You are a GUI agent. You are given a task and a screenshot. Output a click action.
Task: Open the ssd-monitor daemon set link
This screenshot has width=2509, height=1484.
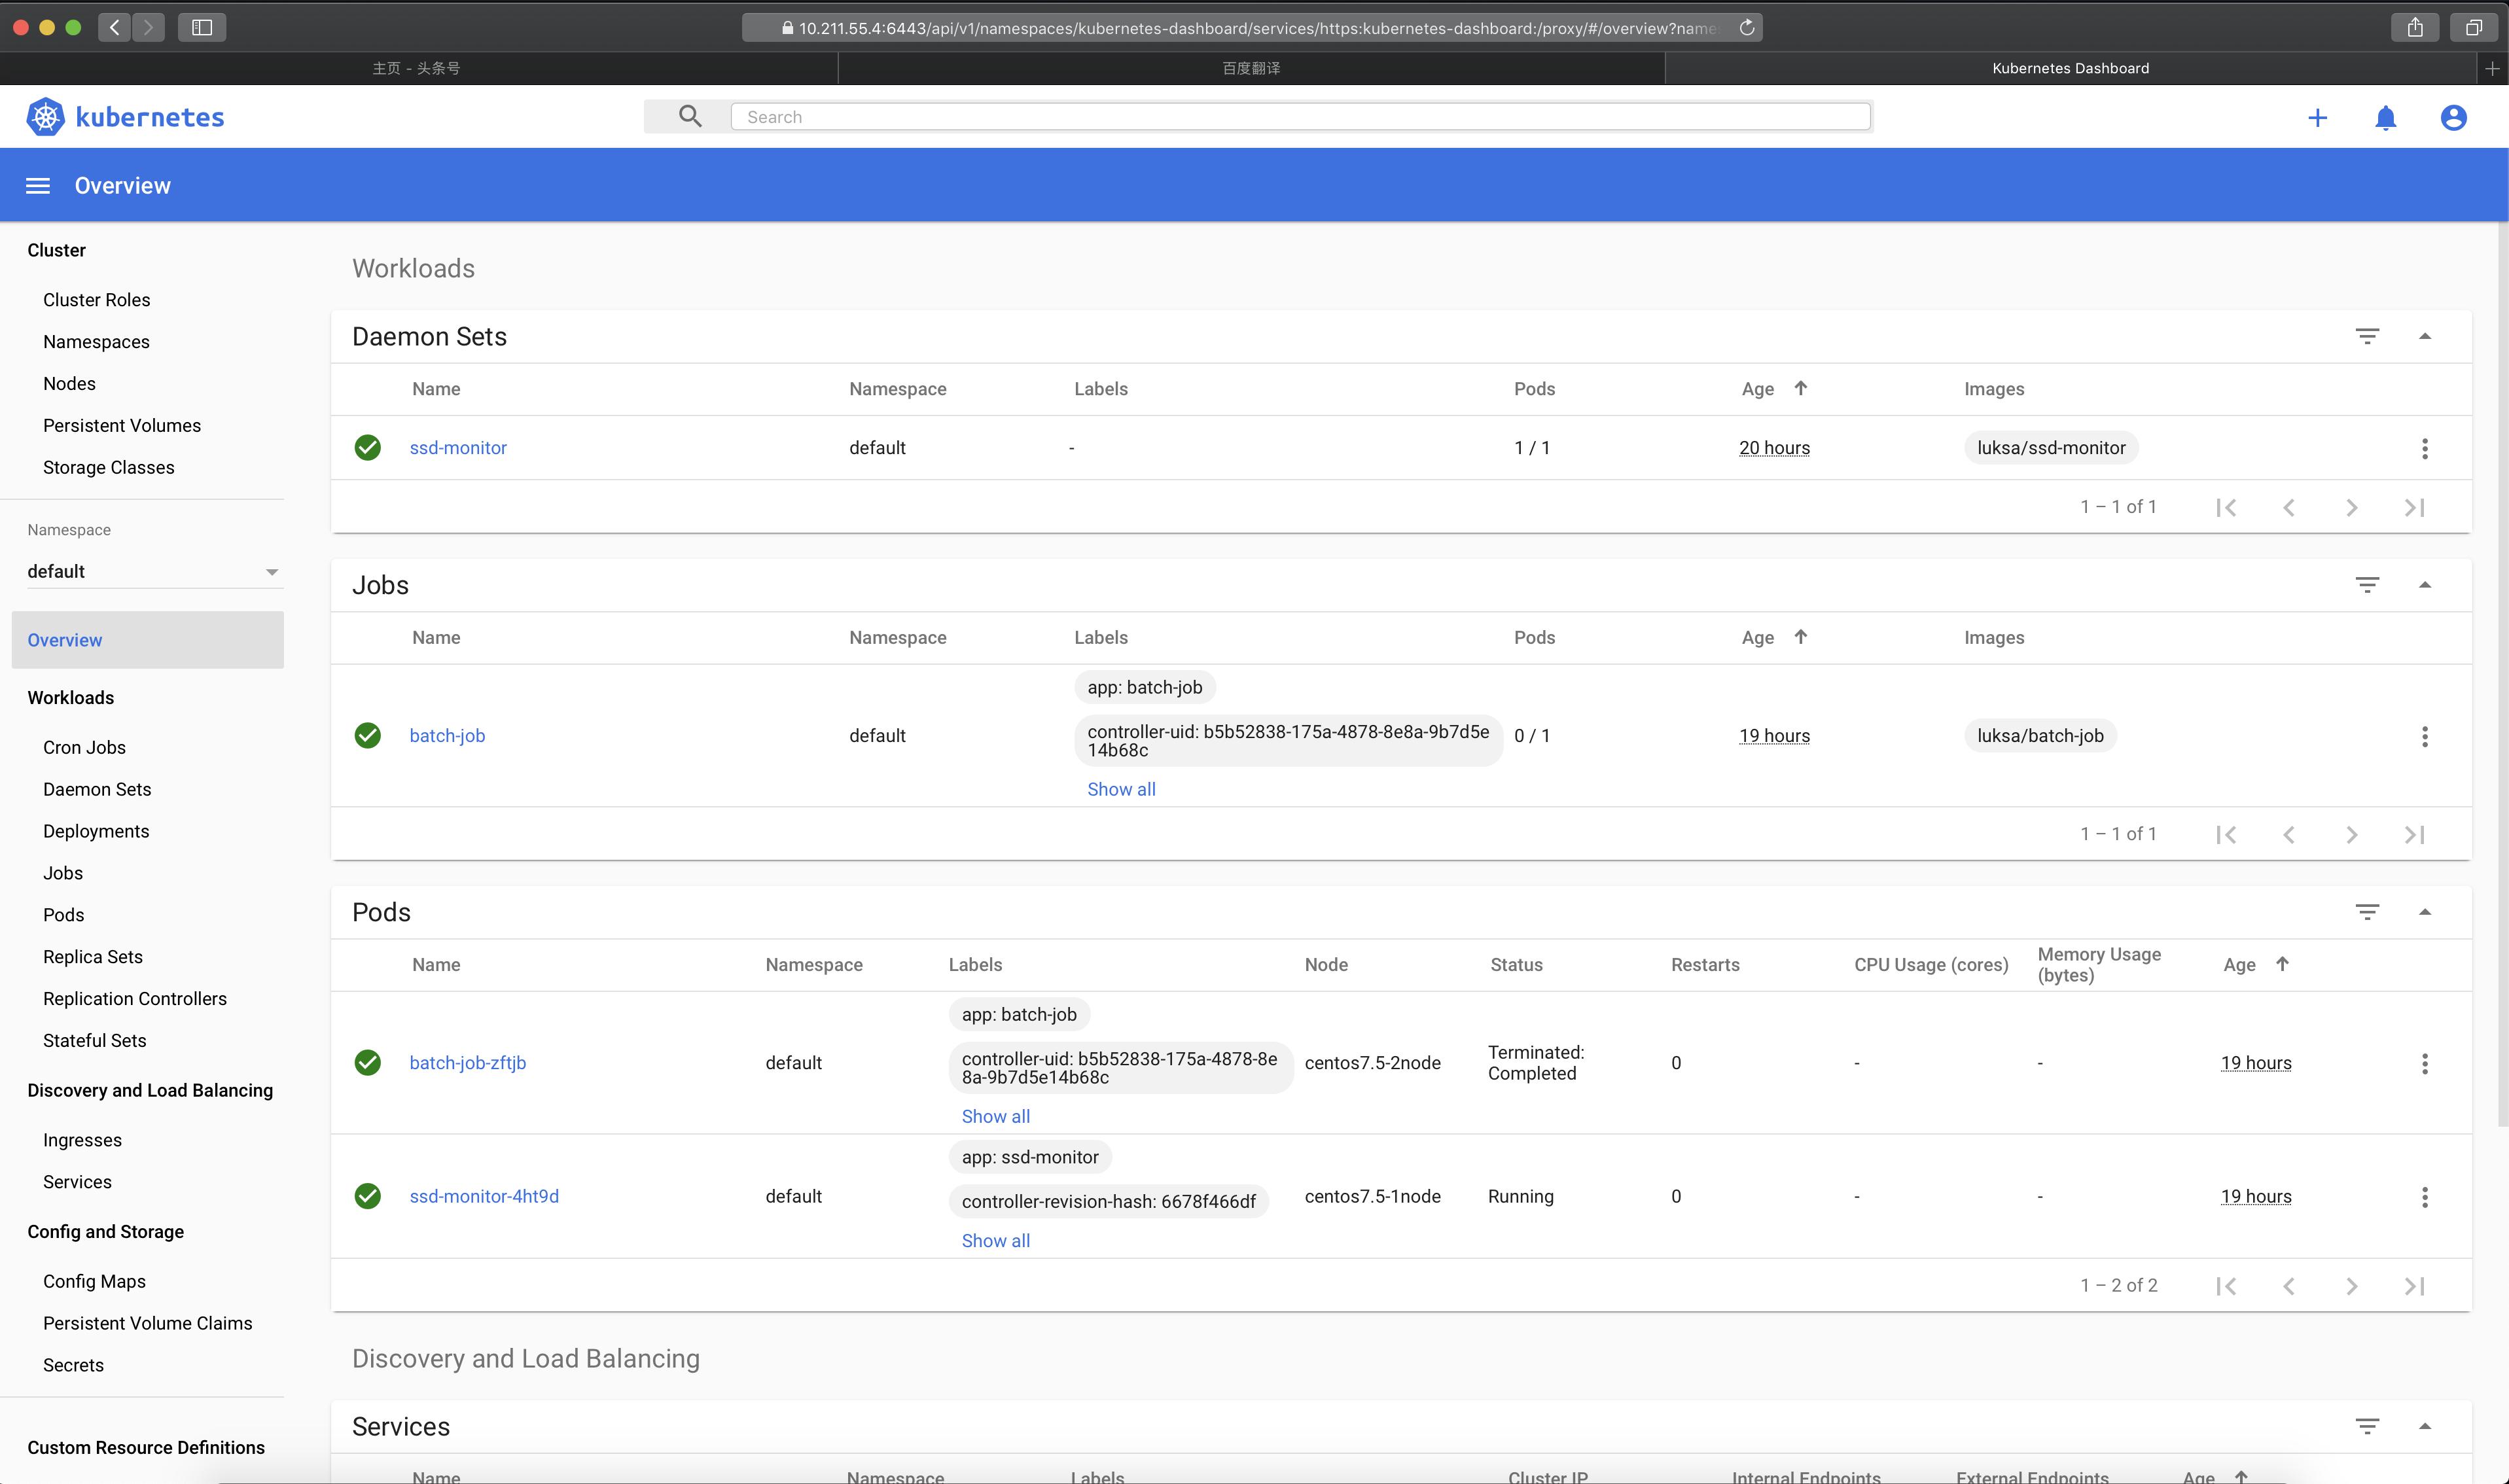click(458, 448)
